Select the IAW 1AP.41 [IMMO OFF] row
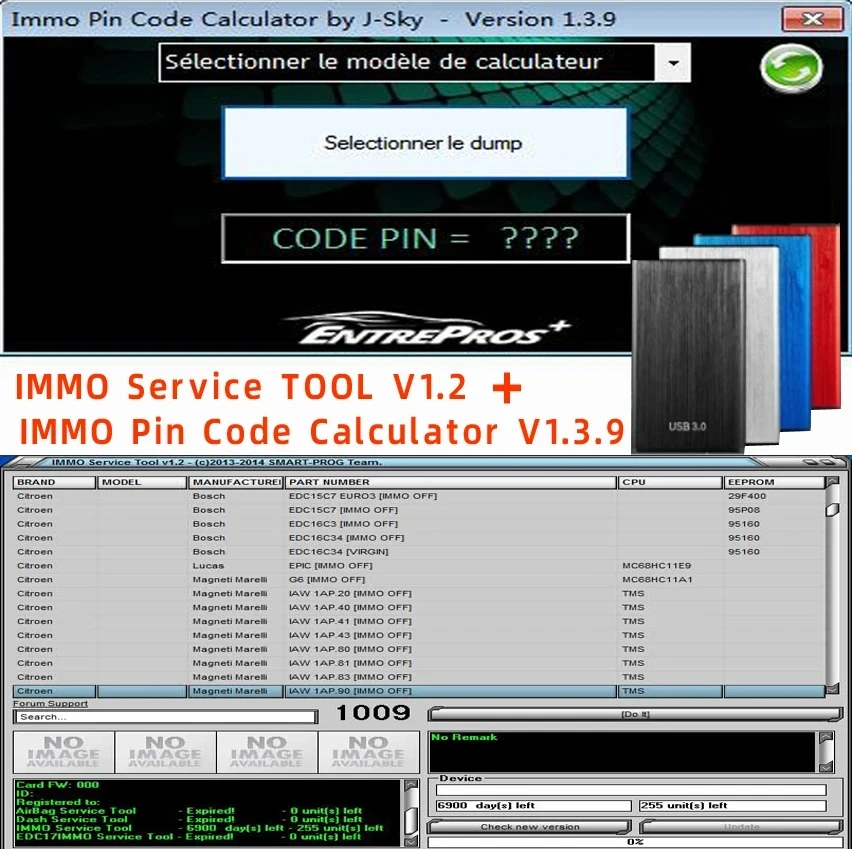Screen dimensions: 852x849 418,621
